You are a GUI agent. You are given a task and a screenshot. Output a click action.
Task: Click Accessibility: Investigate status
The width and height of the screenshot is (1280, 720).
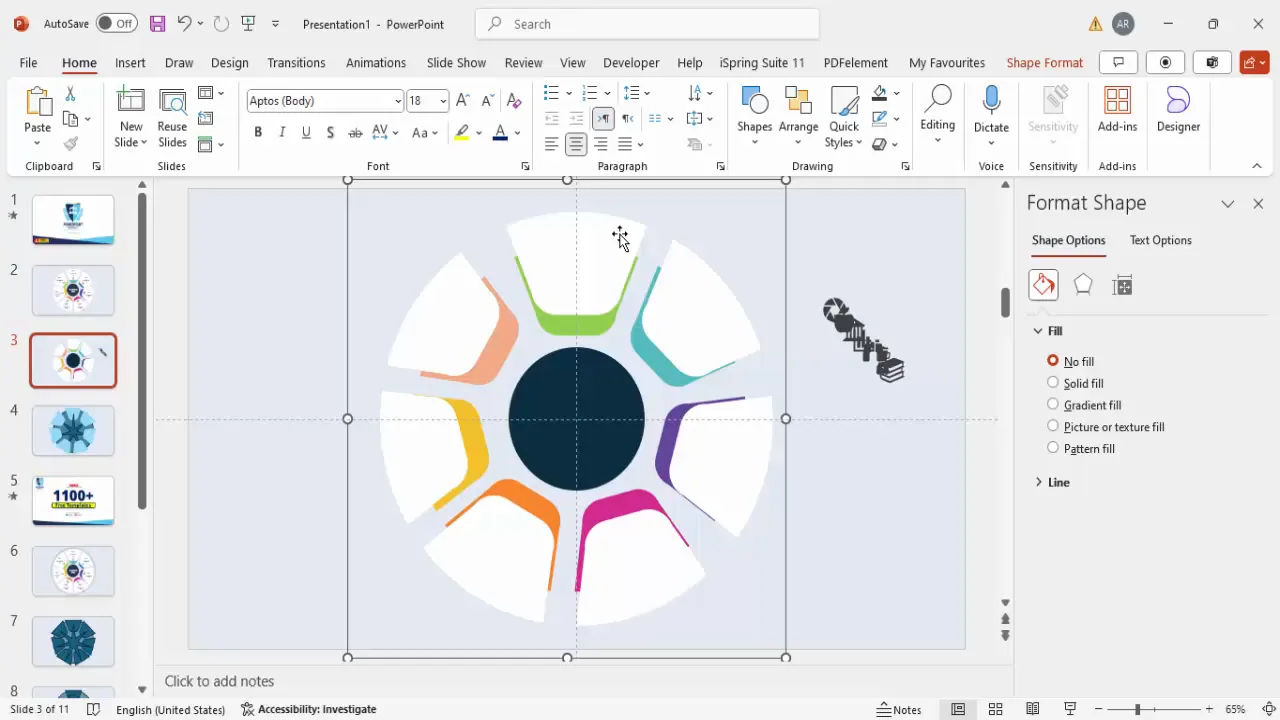(309, 709)
